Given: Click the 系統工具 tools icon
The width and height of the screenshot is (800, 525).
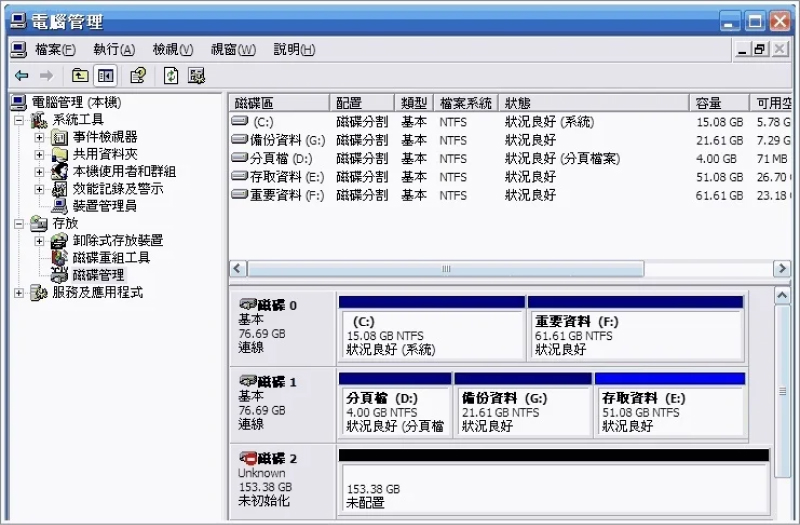Looking at the screenshot, I should coord(39,120).
